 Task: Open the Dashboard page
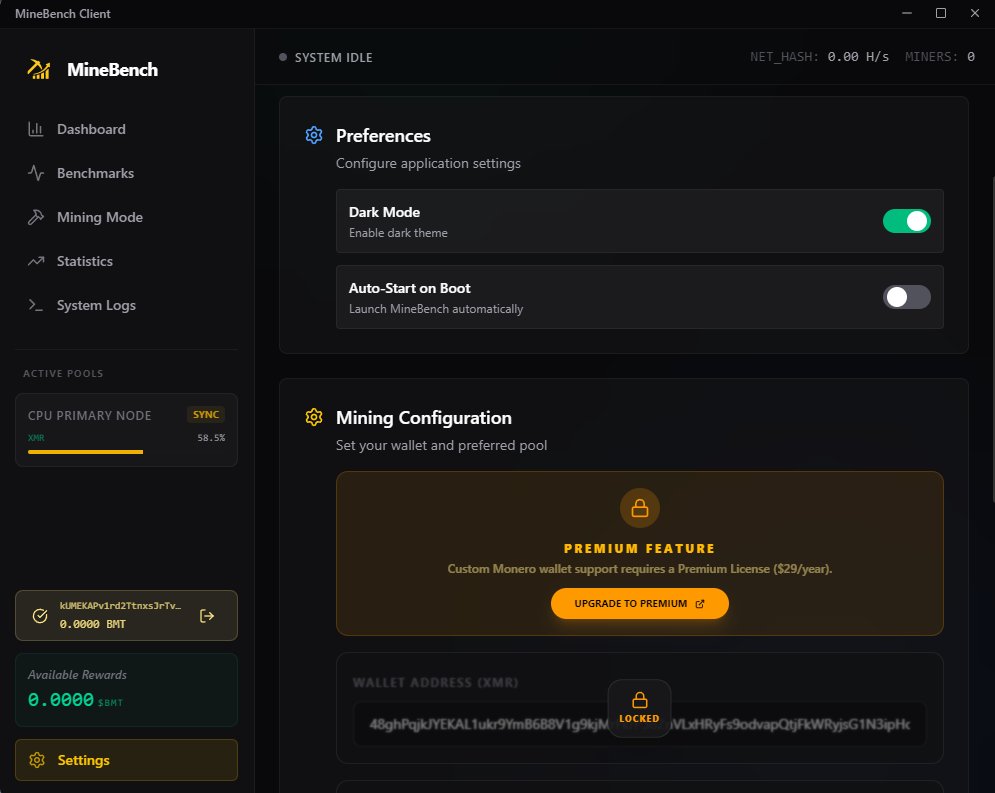point(126,129)
